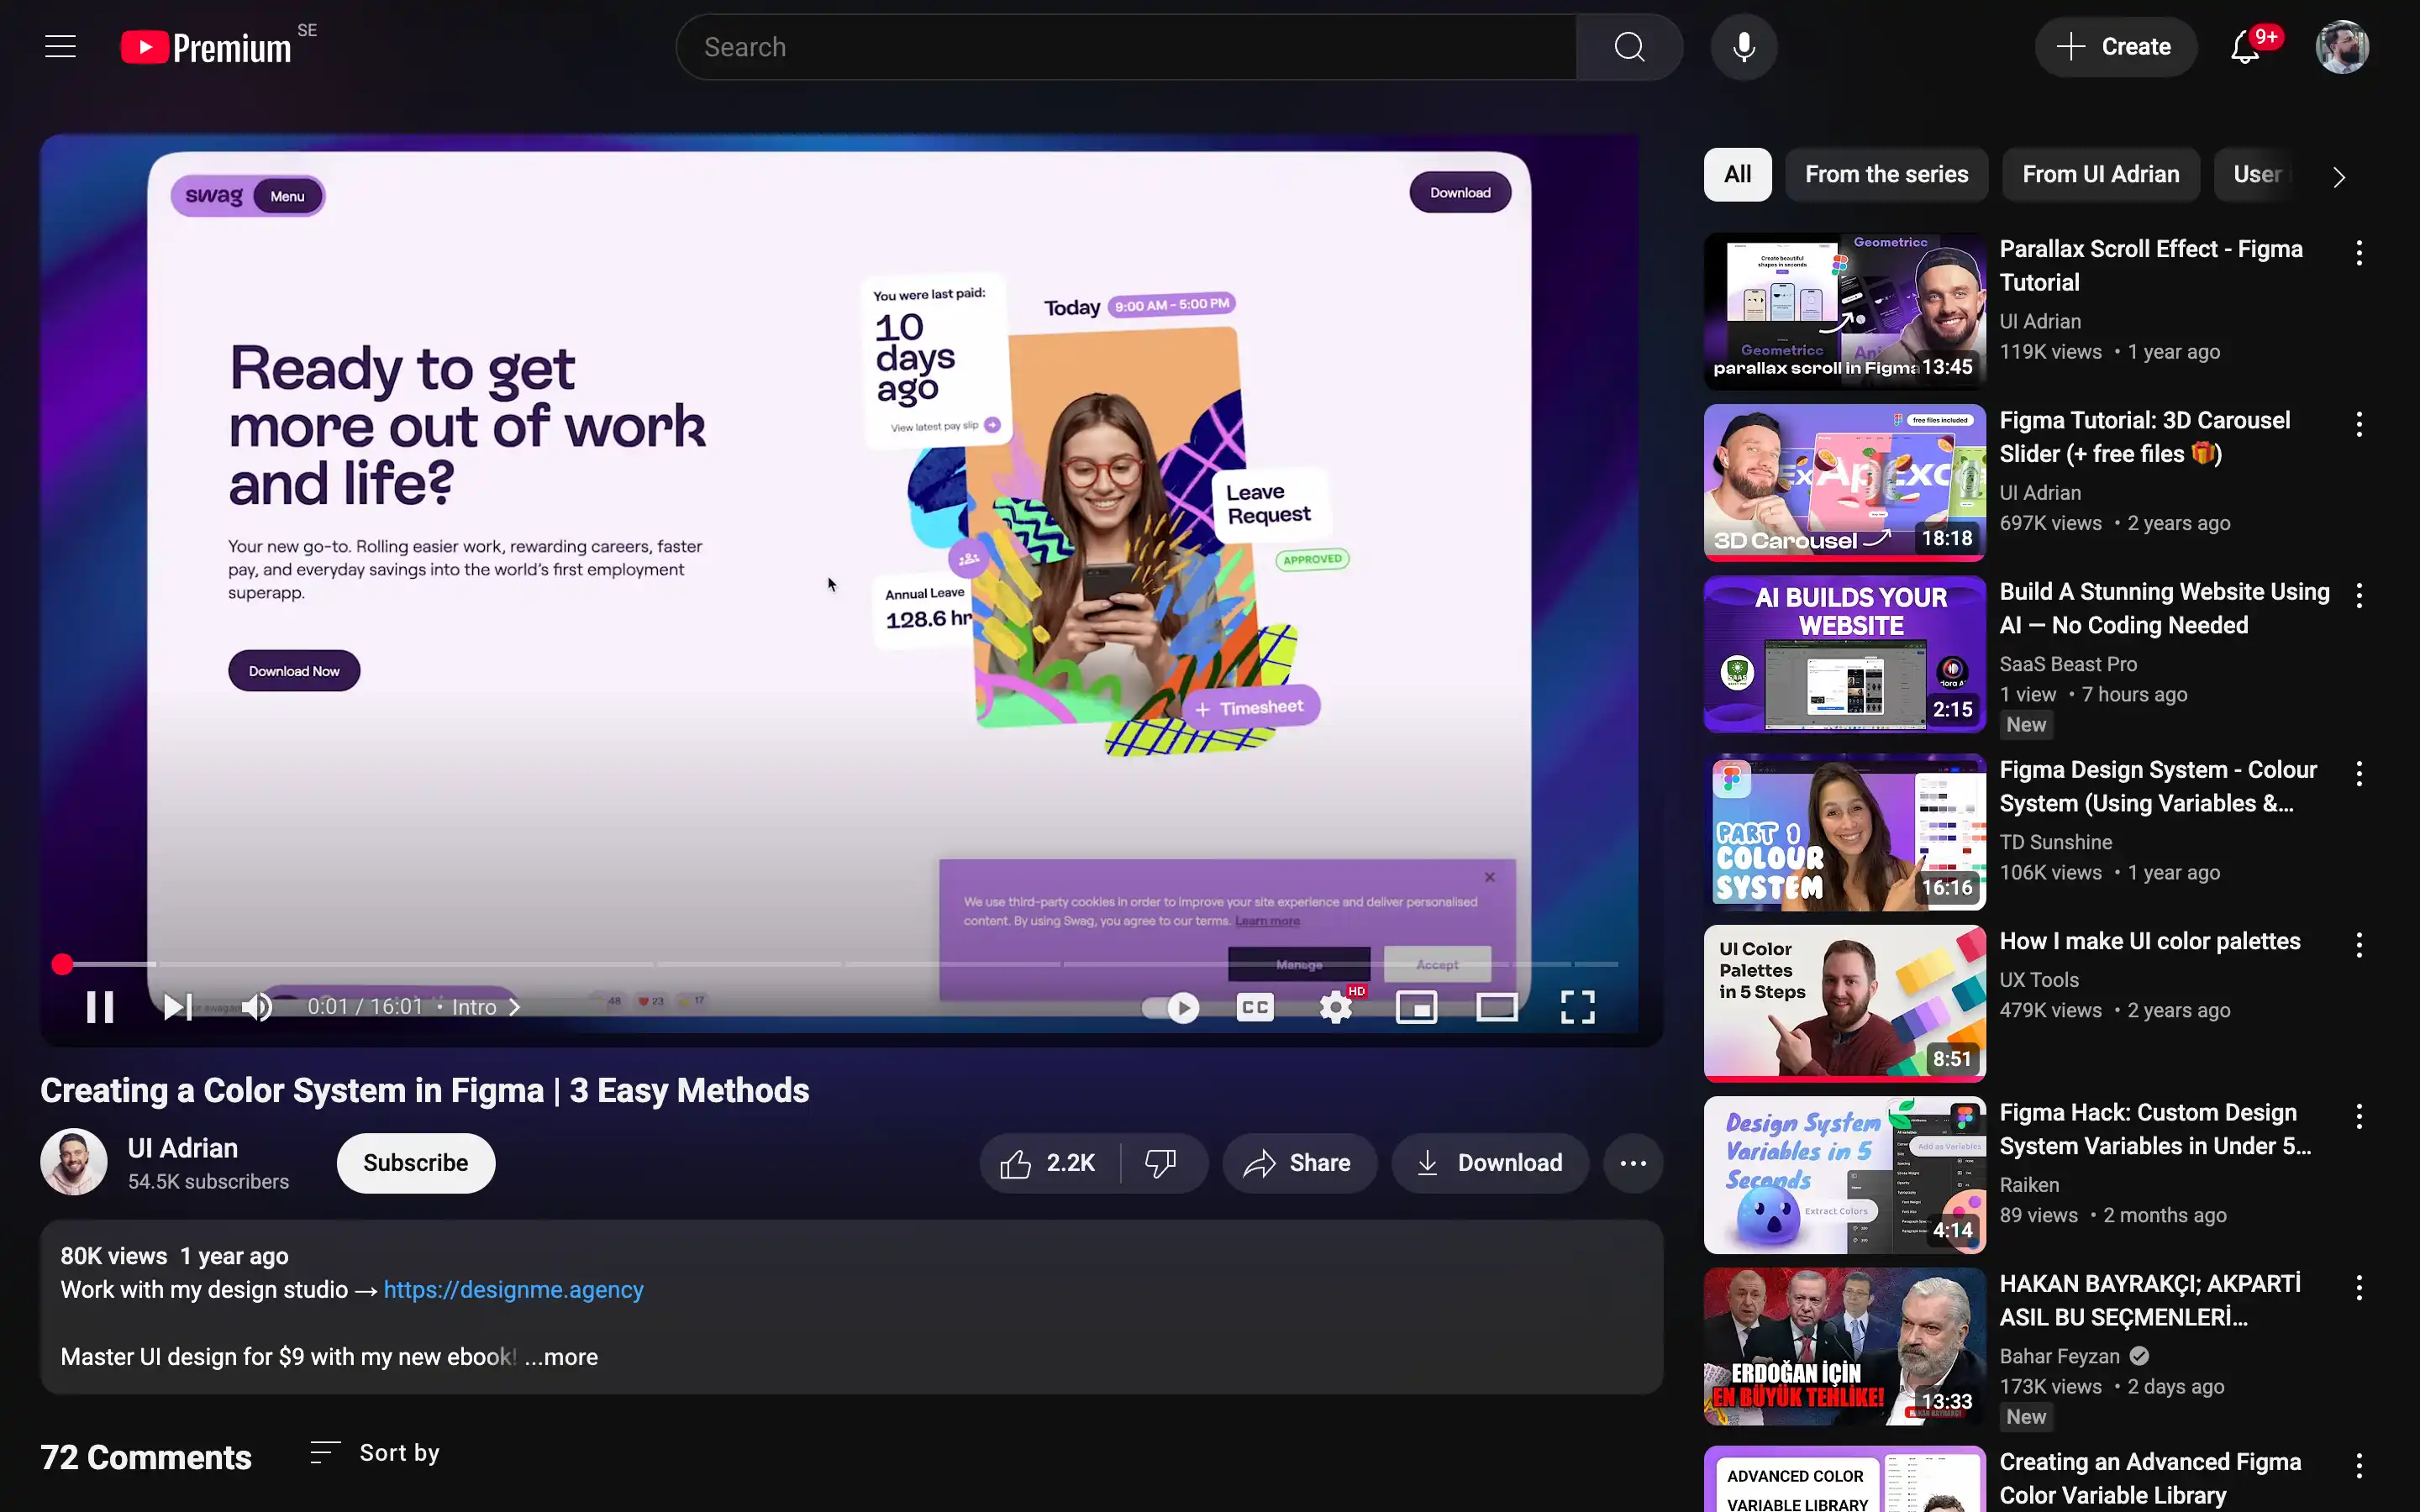2420x1512 pixels.
Task: Open options for Figma Design System Colour video
Action: coord(2359,774)
